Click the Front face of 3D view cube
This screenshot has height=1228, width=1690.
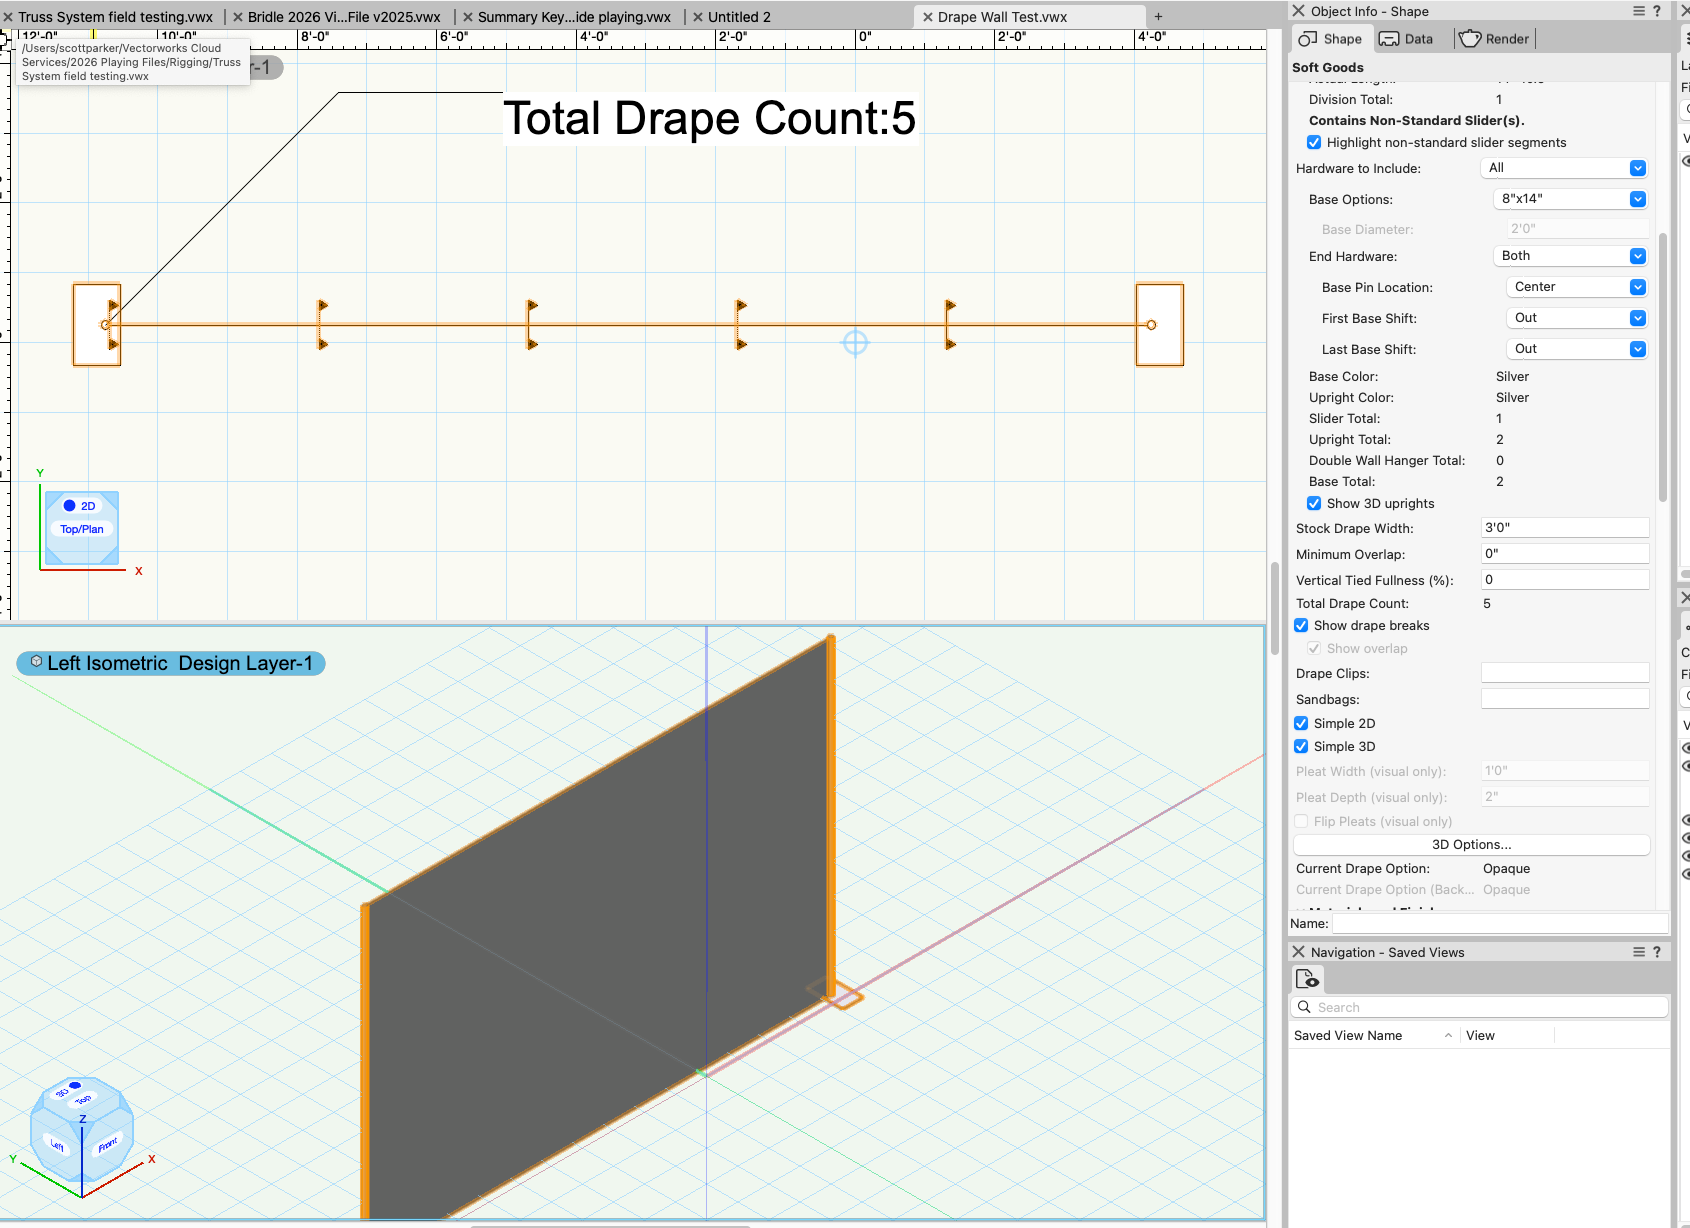(108, 1144)
